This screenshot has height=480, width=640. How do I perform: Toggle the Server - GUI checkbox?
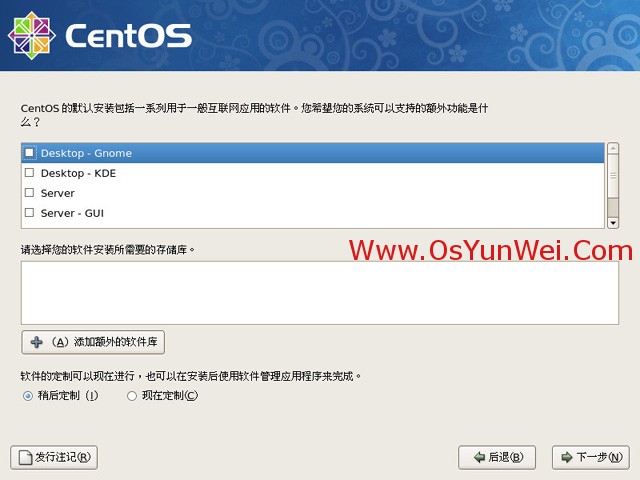(x=29, y=212)
